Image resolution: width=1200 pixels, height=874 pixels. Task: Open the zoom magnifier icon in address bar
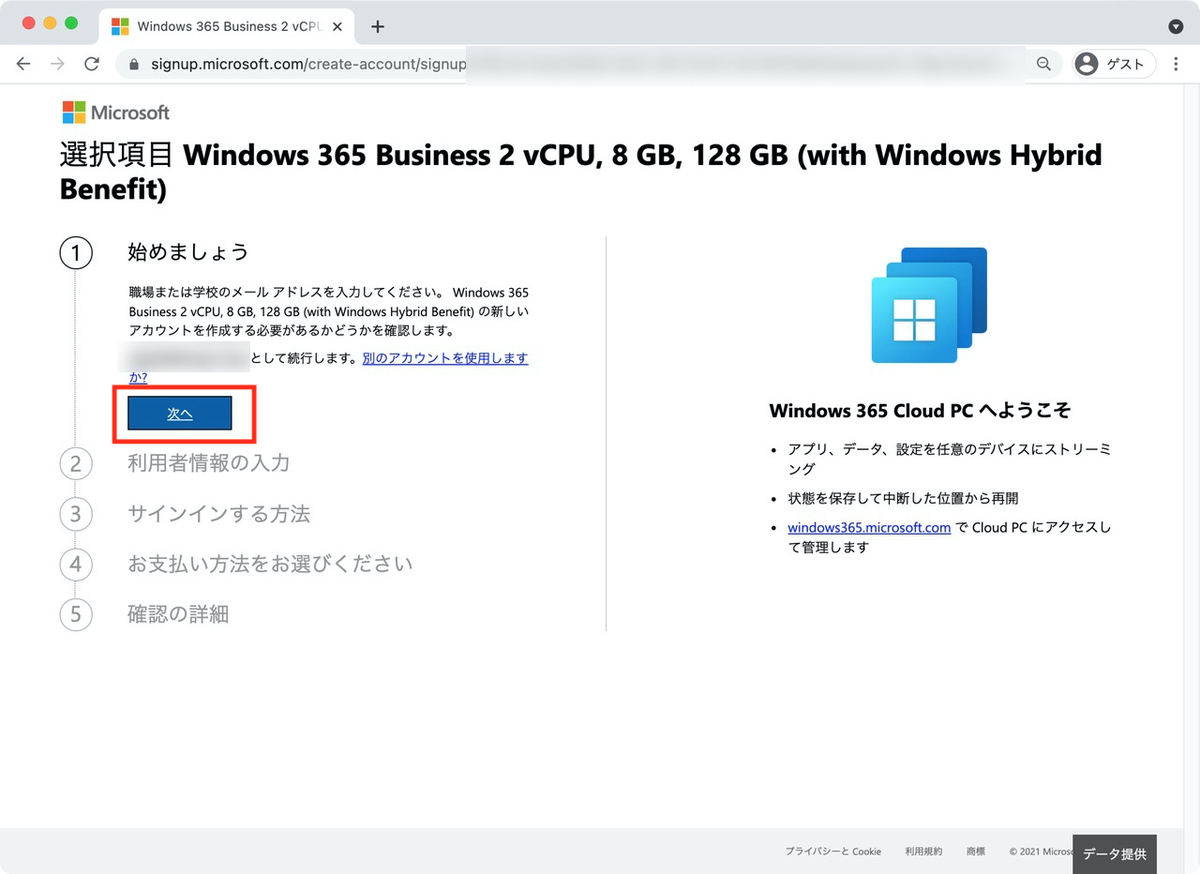tap(1044, 64)
